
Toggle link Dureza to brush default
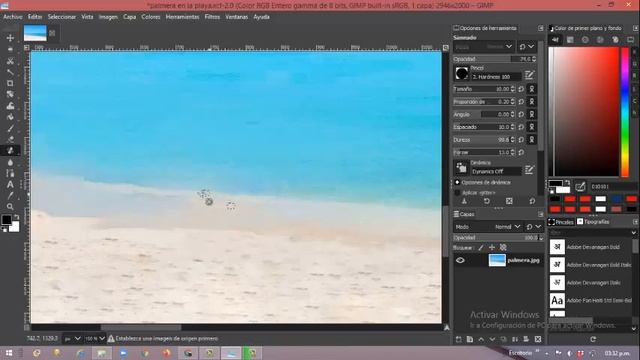point(531,140)
